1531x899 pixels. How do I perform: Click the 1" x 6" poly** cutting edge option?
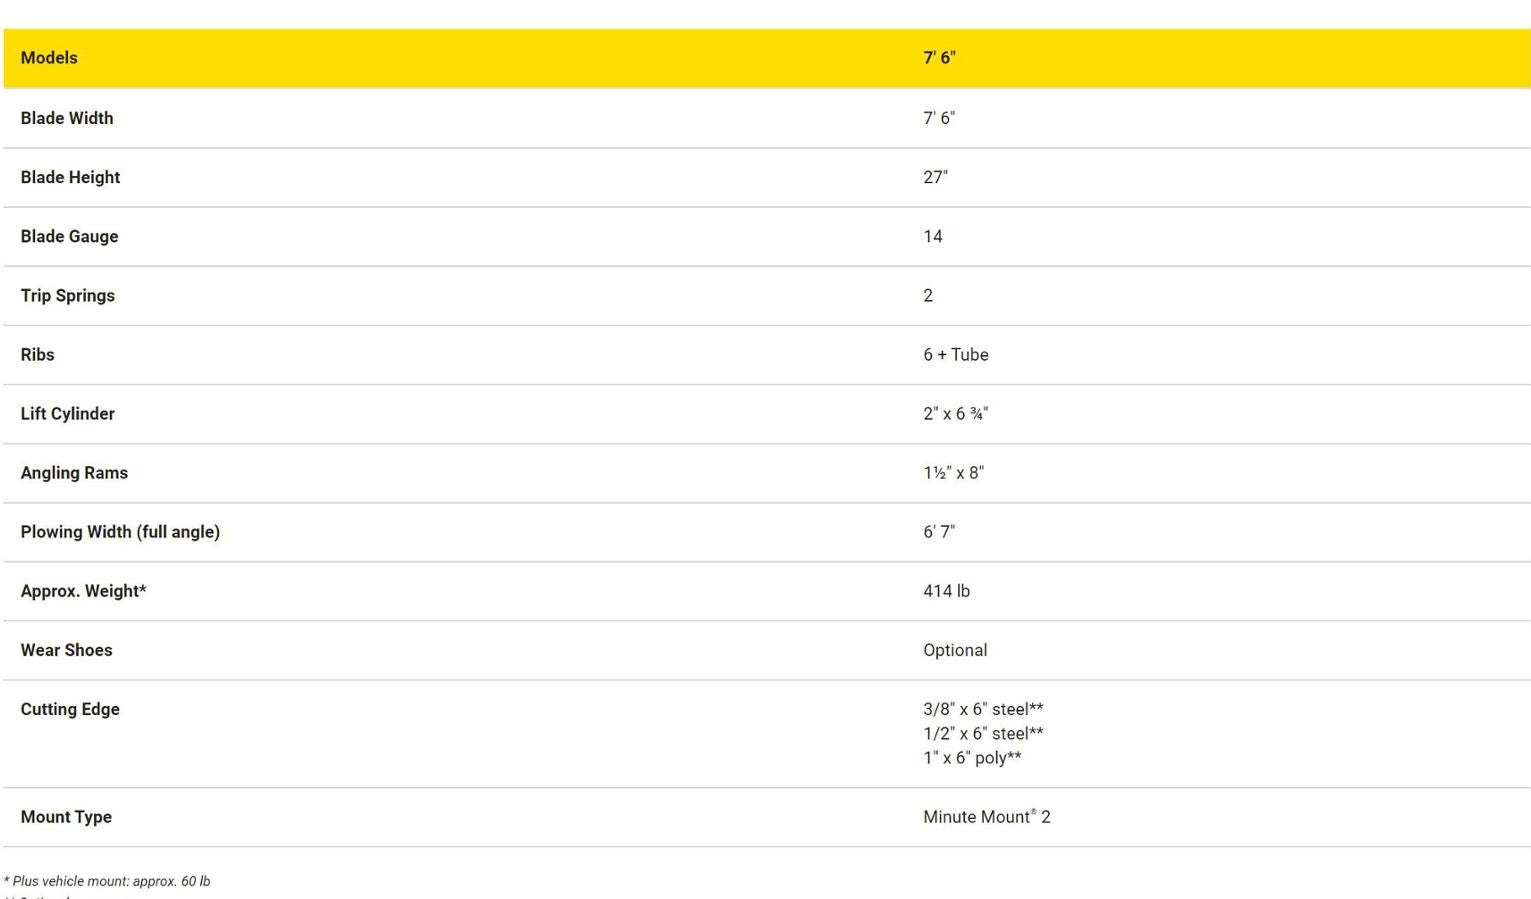coord(972,757)
